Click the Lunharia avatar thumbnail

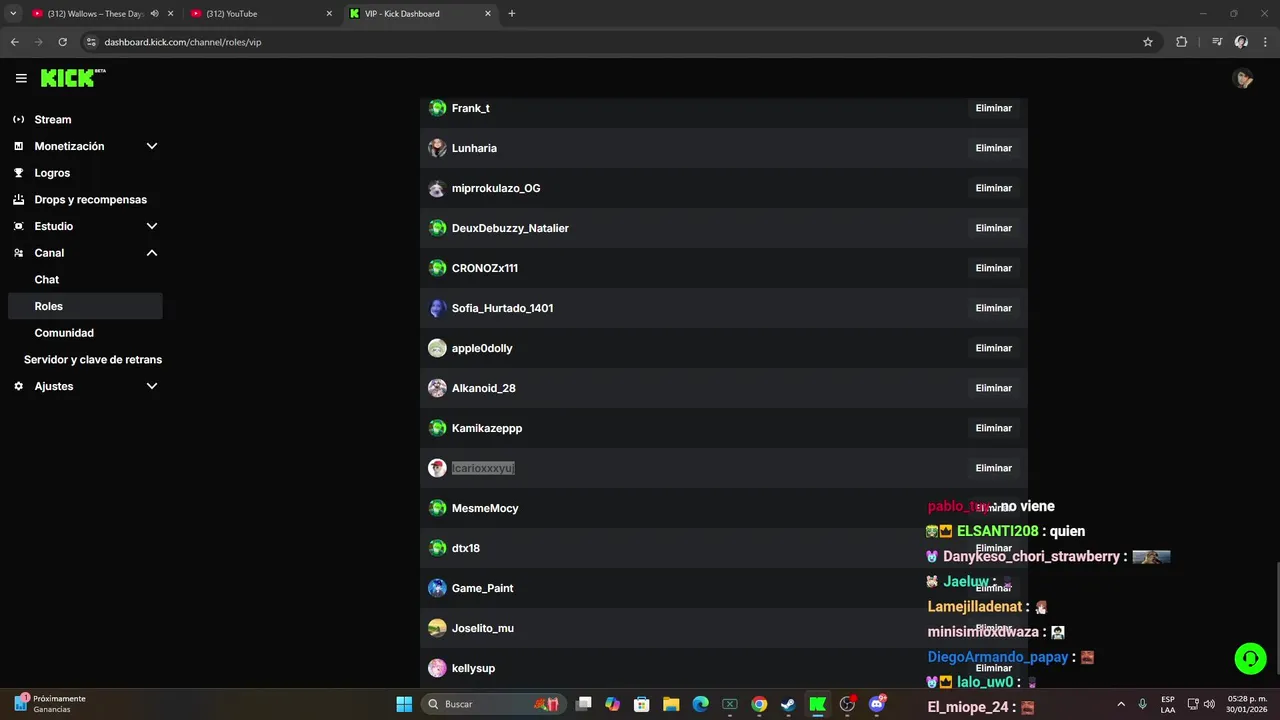click(x=437, y=148)
